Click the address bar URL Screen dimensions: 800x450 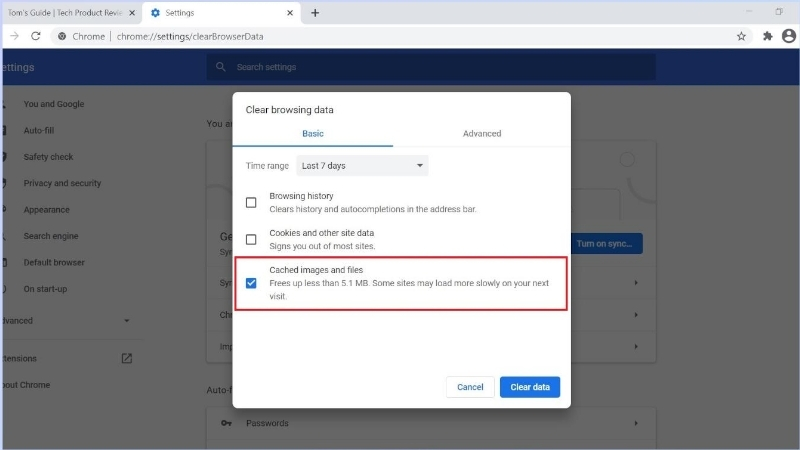click(x=190, y=36)
